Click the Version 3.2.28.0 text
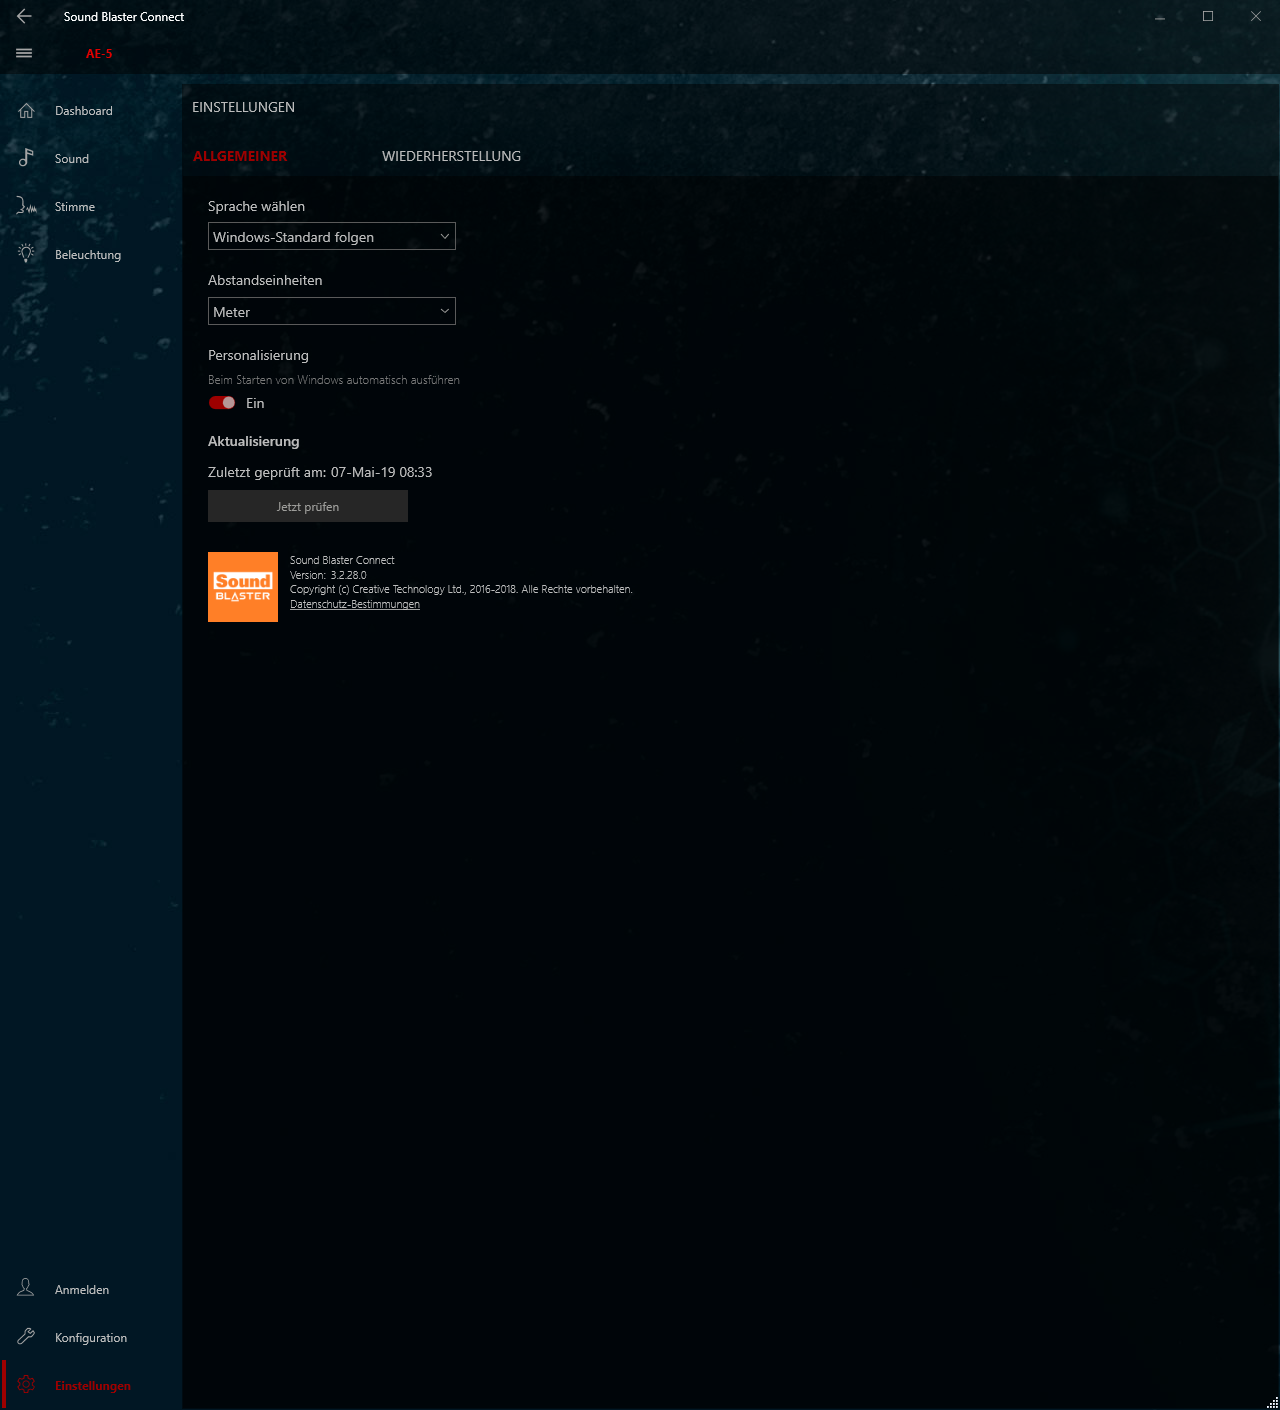Viewport: 1280px width, 1410px height. click(x=328, y=575)
